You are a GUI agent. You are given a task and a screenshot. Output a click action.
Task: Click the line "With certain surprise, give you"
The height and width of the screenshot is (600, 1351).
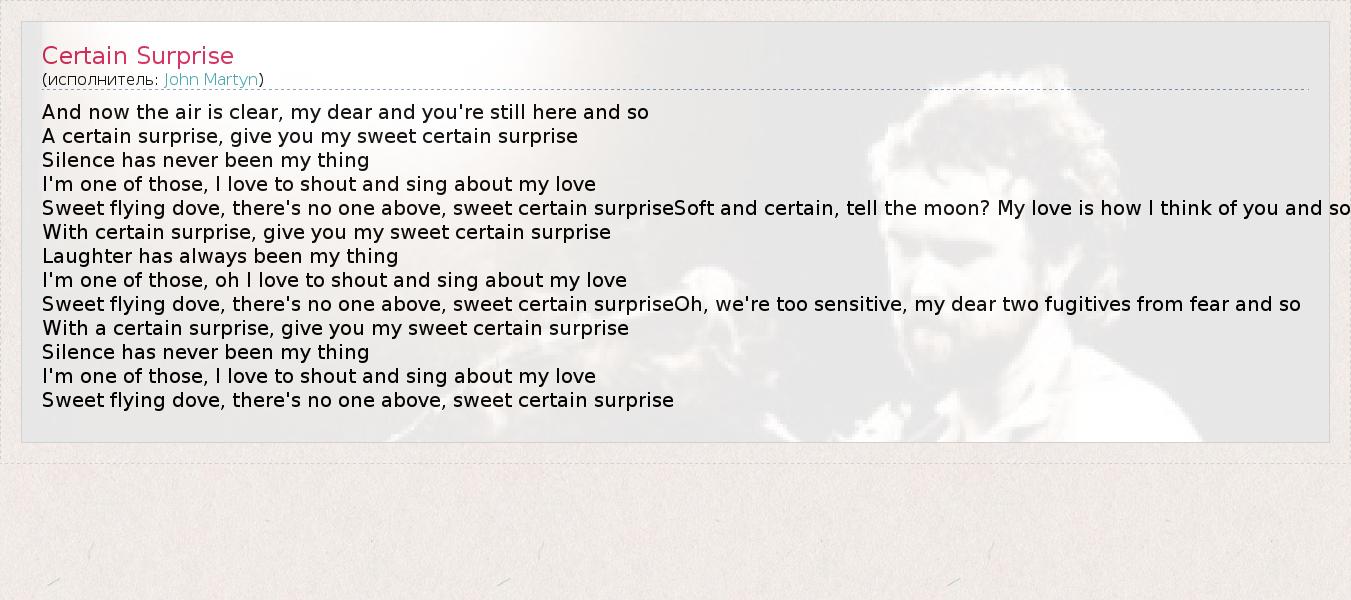pos(326,232)
